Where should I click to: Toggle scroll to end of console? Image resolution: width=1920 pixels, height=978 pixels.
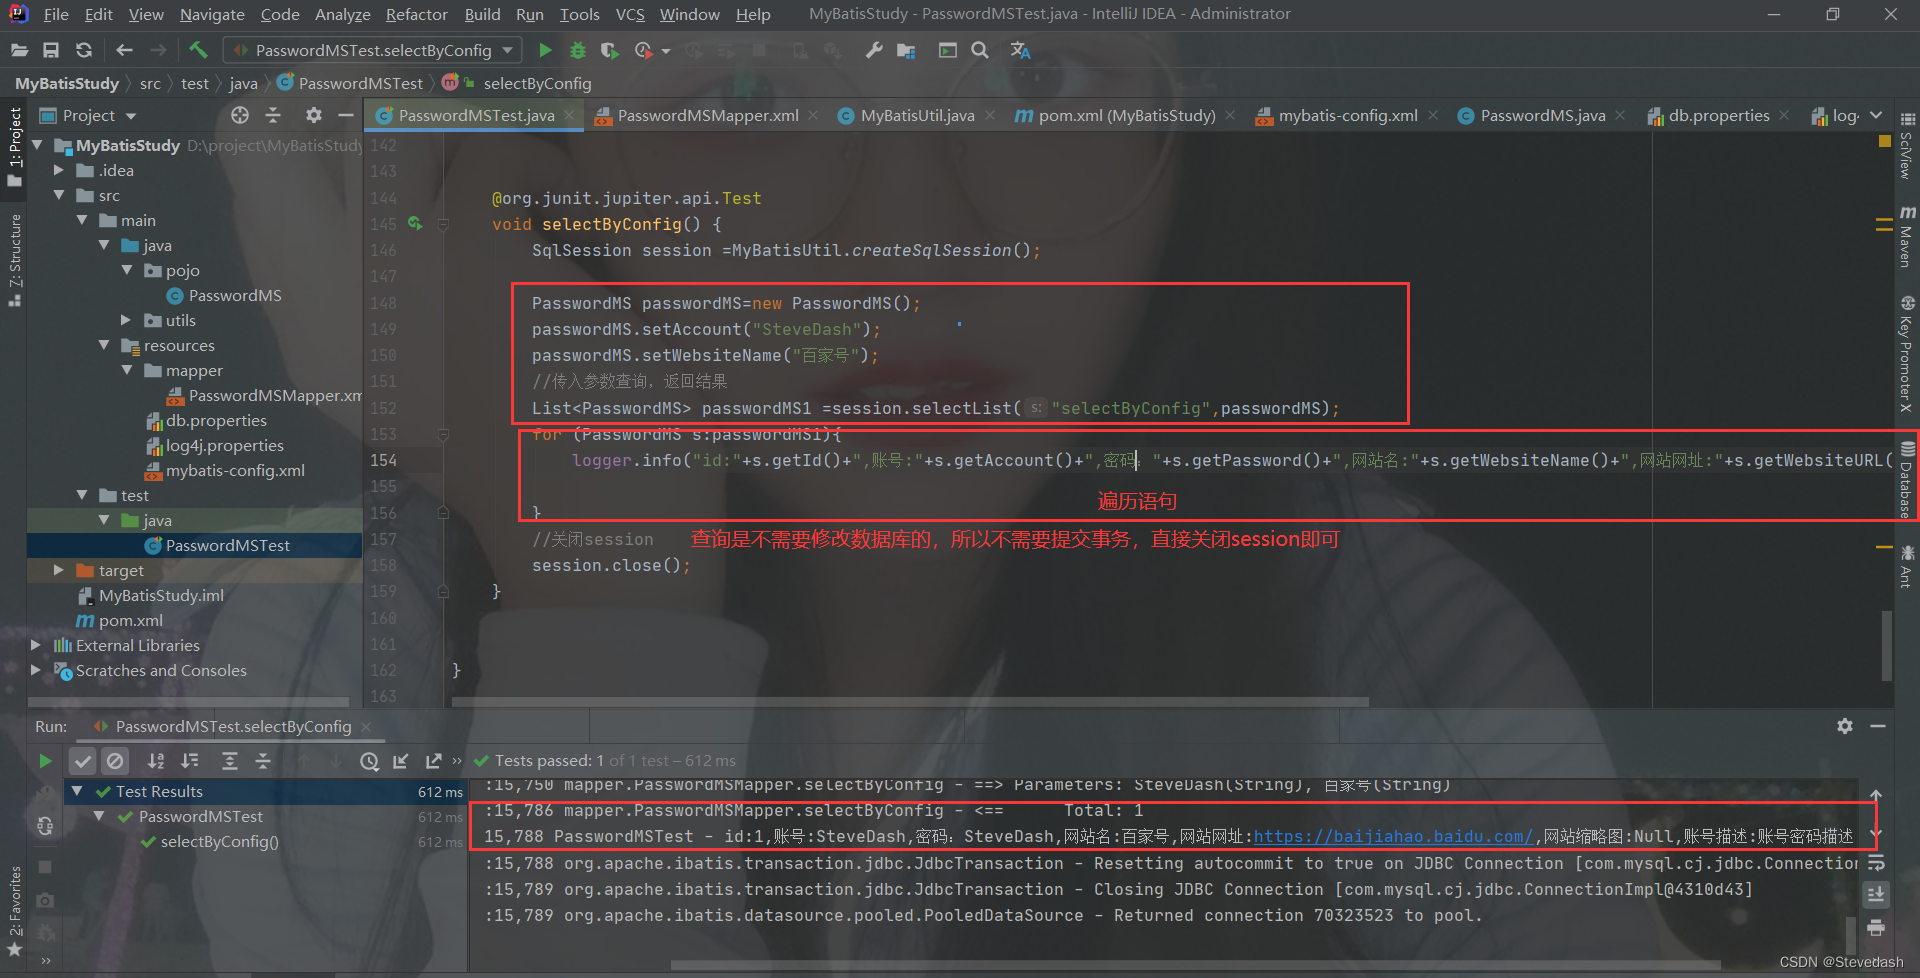tap(1876, 894)
